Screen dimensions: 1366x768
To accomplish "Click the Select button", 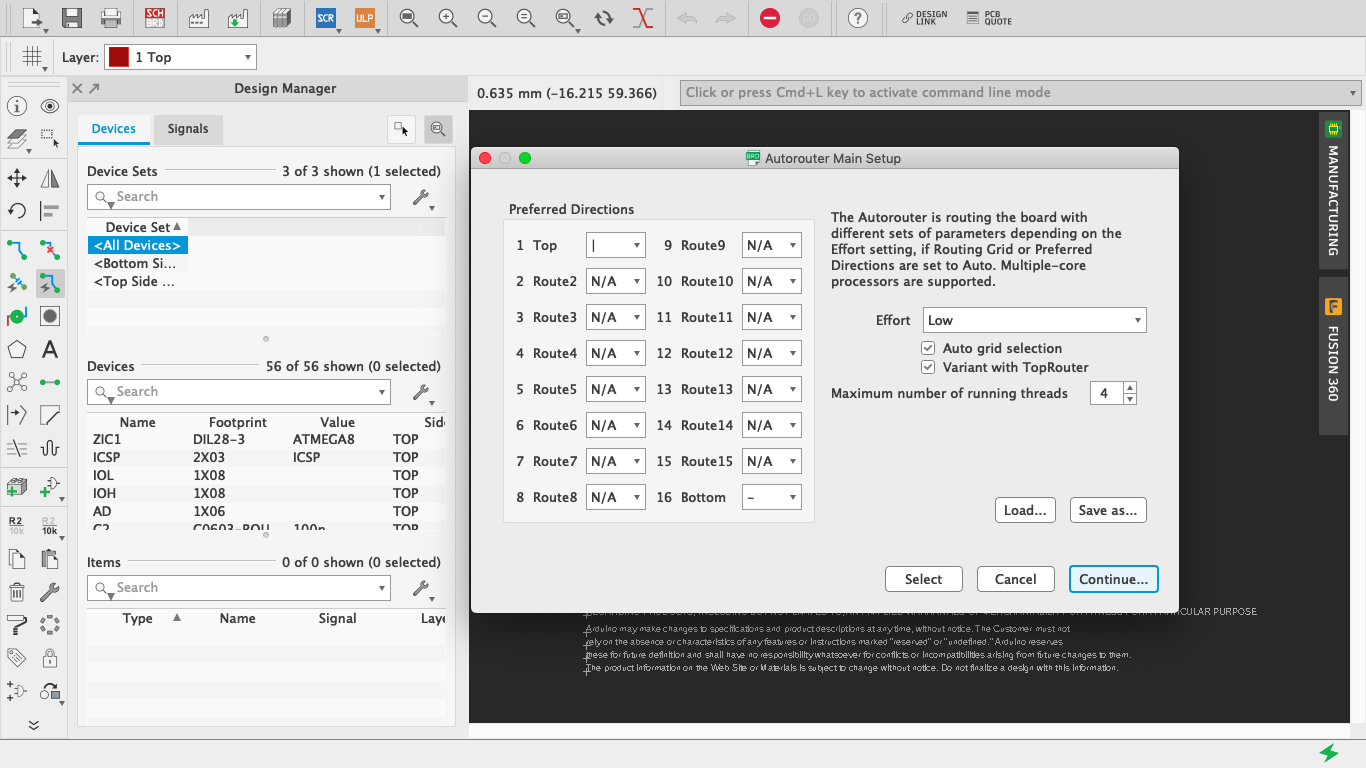I will pyautogui.click(x=924, y=579).
